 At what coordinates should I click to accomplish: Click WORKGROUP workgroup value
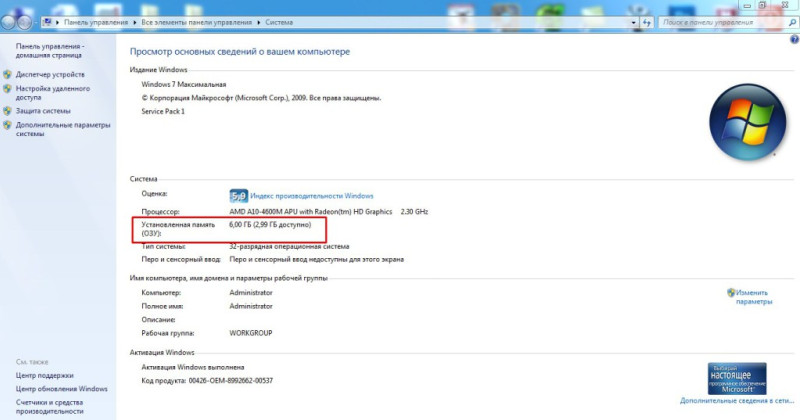pos(251,333)
